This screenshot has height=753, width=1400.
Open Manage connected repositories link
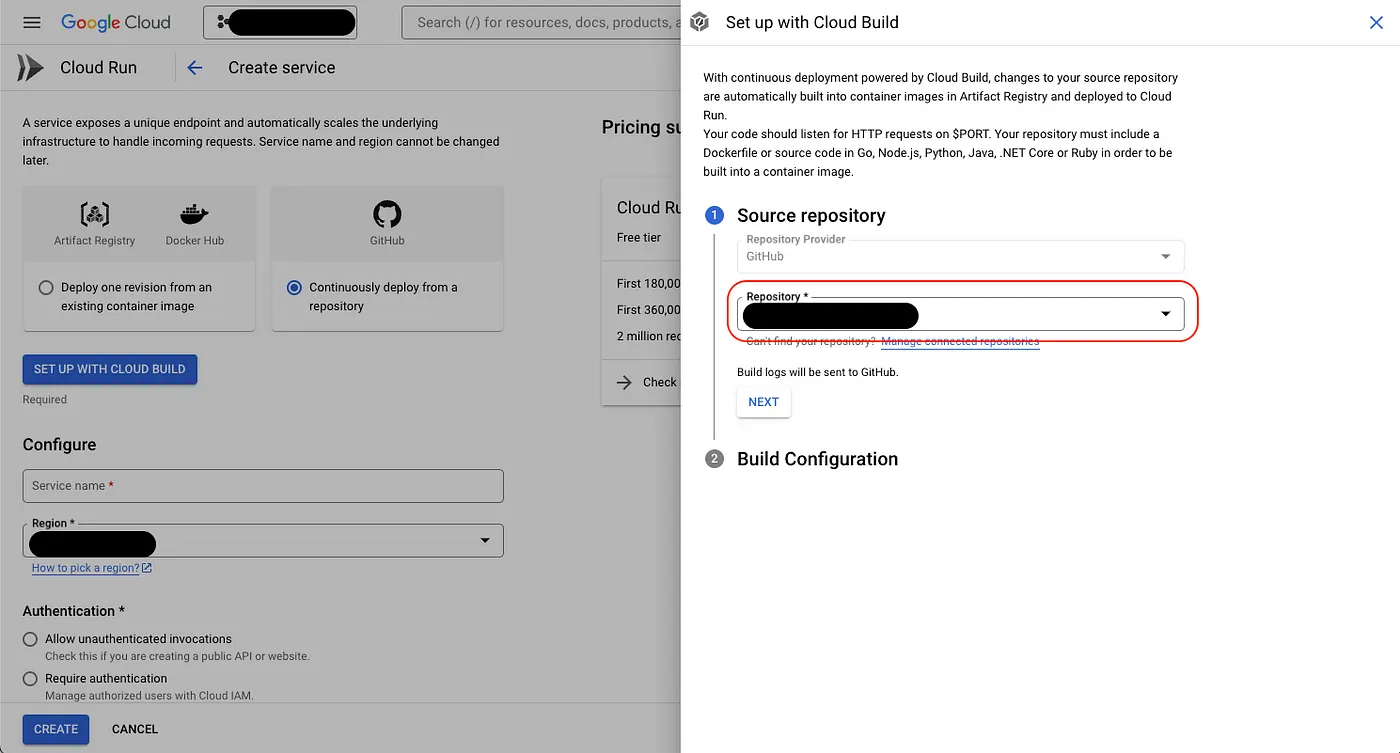(x=960, y=341)
